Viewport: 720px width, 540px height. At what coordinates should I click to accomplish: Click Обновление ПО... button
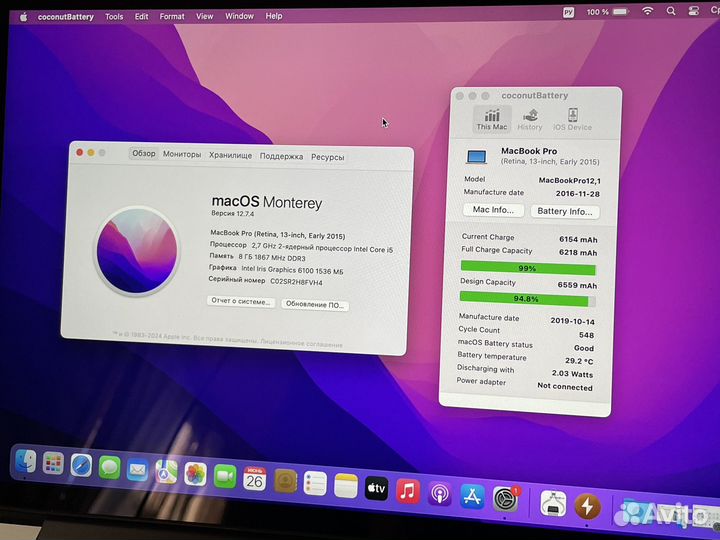pos(315,304)
